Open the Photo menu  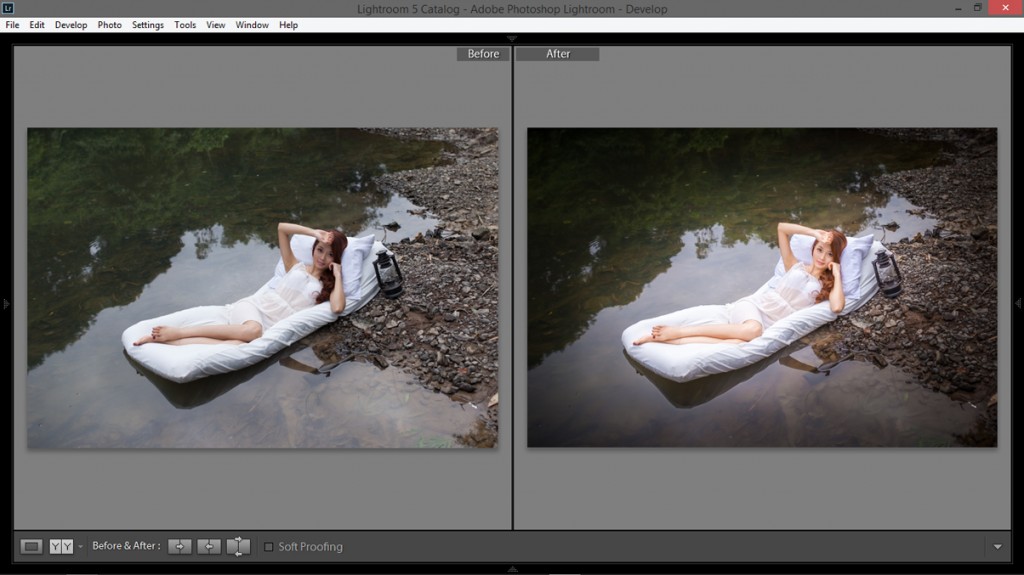(x=109, y=25)
